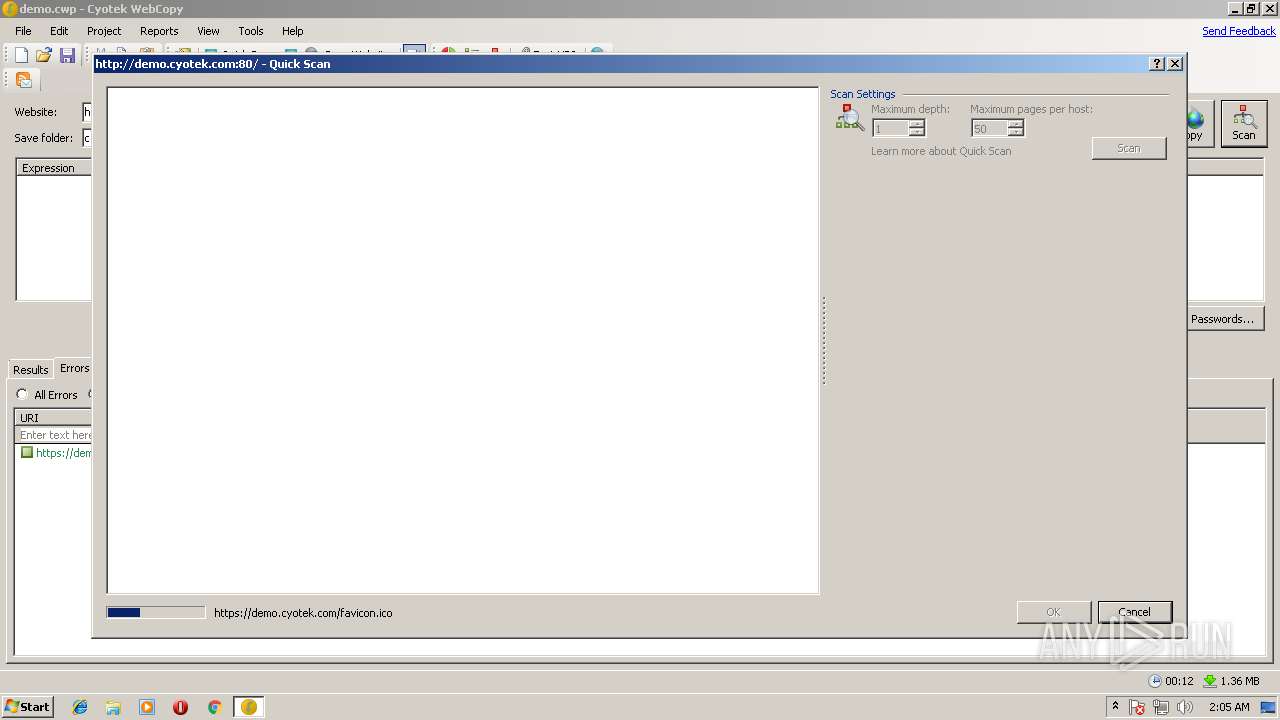Show hidden tray icons arrow
Image resolution: width=1280 pixels, height=720 pixels.
click(x=1115, y=706)
